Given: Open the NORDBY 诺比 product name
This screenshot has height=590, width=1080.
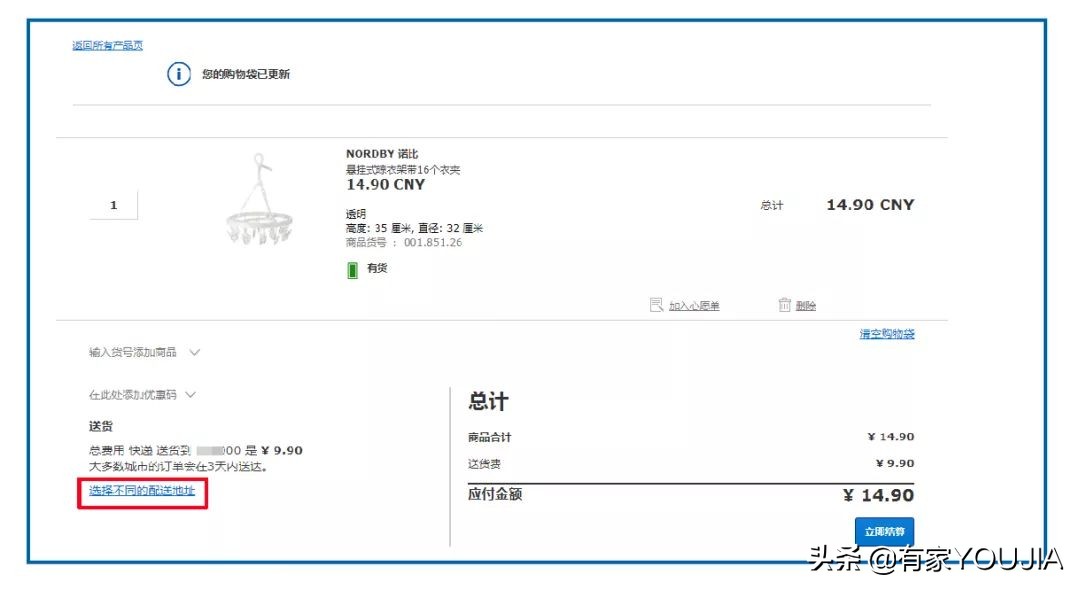Looking at the screenshot, I should coord(385,153).
